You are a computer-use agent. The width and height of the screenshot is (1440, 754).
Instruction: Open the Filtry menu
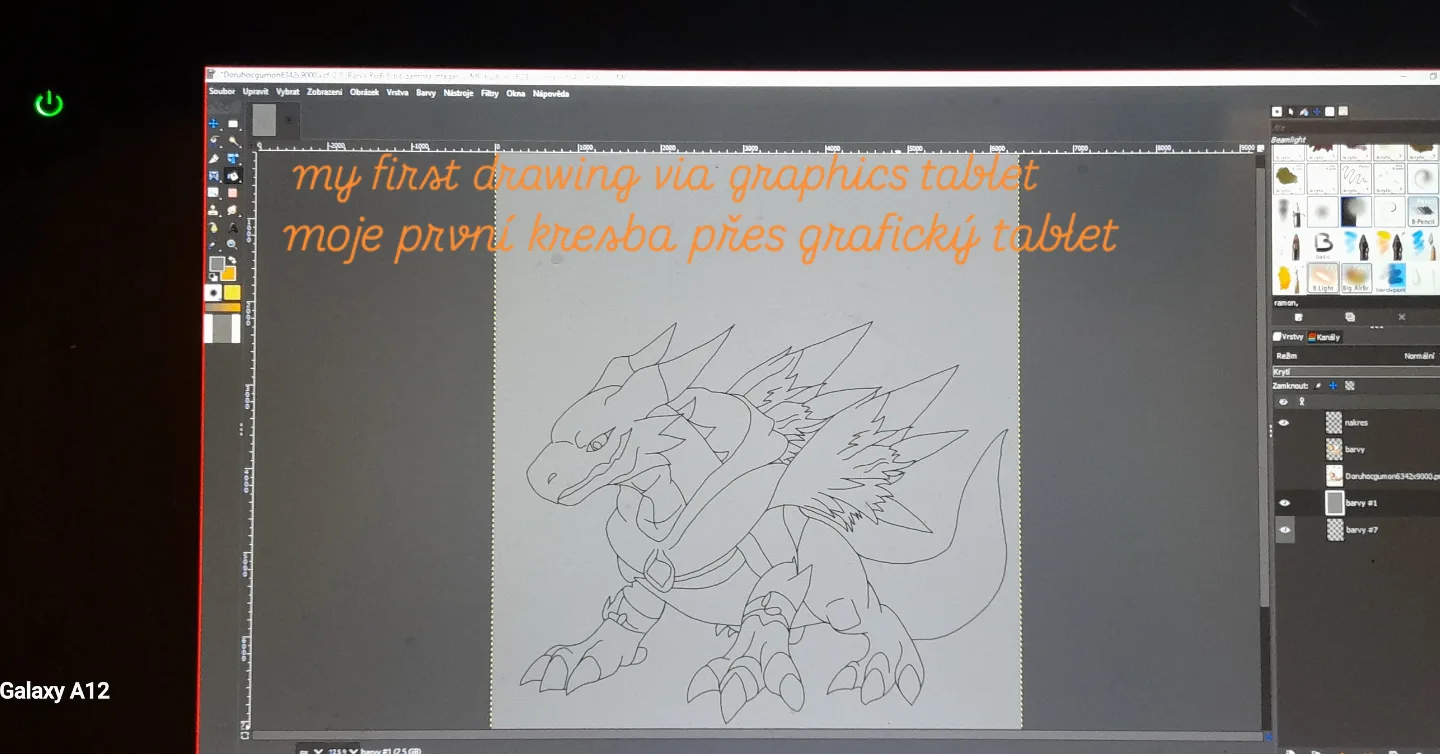490,93
